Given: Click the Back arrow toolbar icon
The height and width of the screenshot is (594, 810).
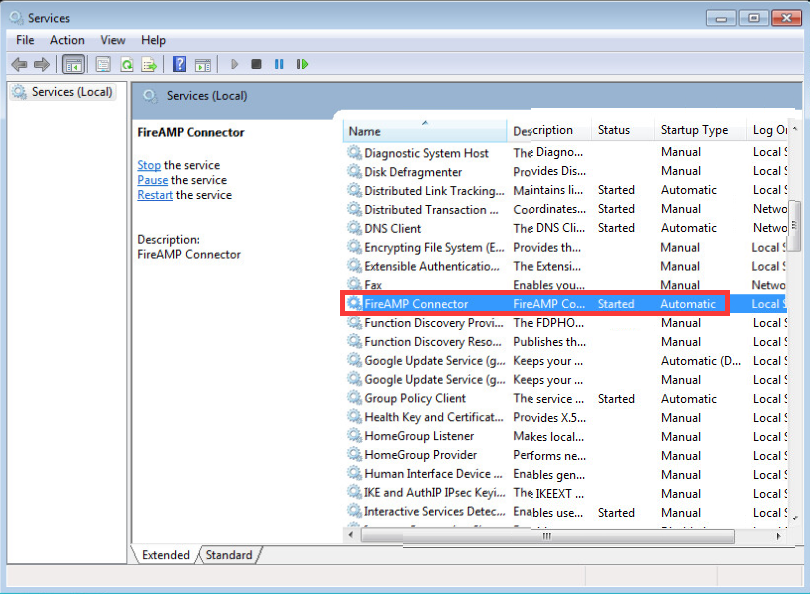Looking at the screenshot, I should pyautogui.click(x=19, y=65).
